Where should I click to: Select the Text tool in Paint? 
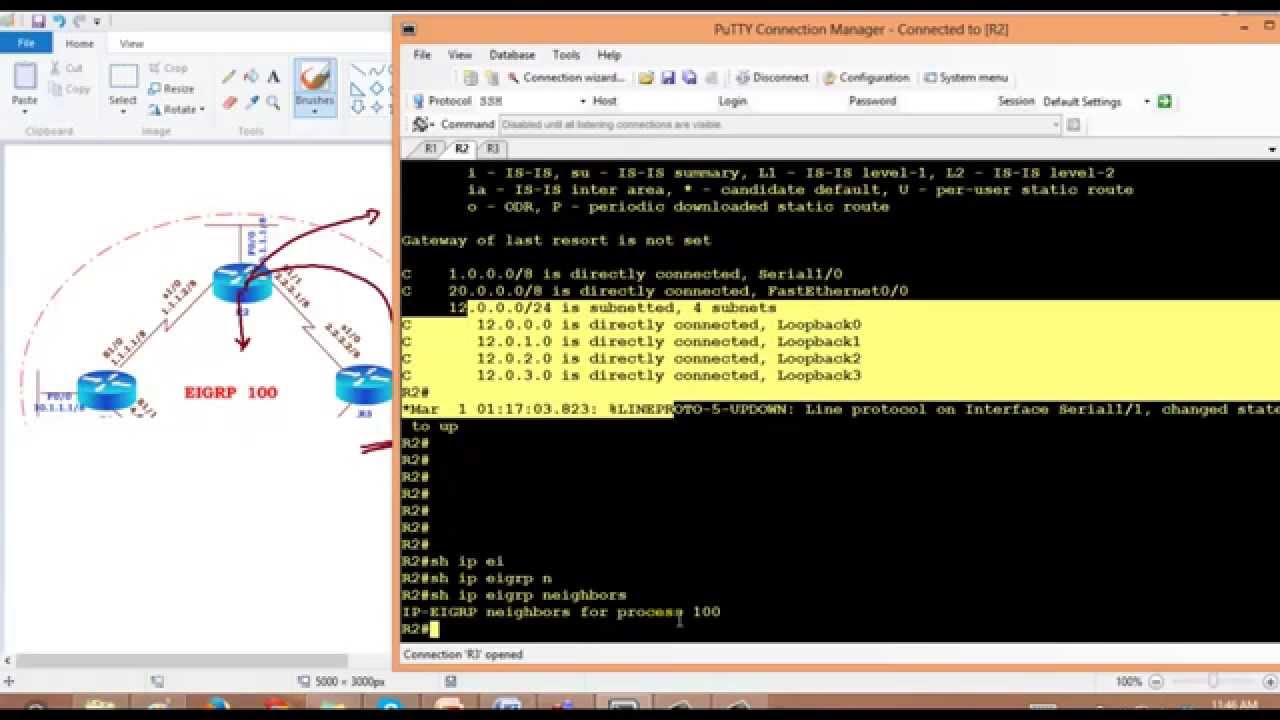click(273, 77)
